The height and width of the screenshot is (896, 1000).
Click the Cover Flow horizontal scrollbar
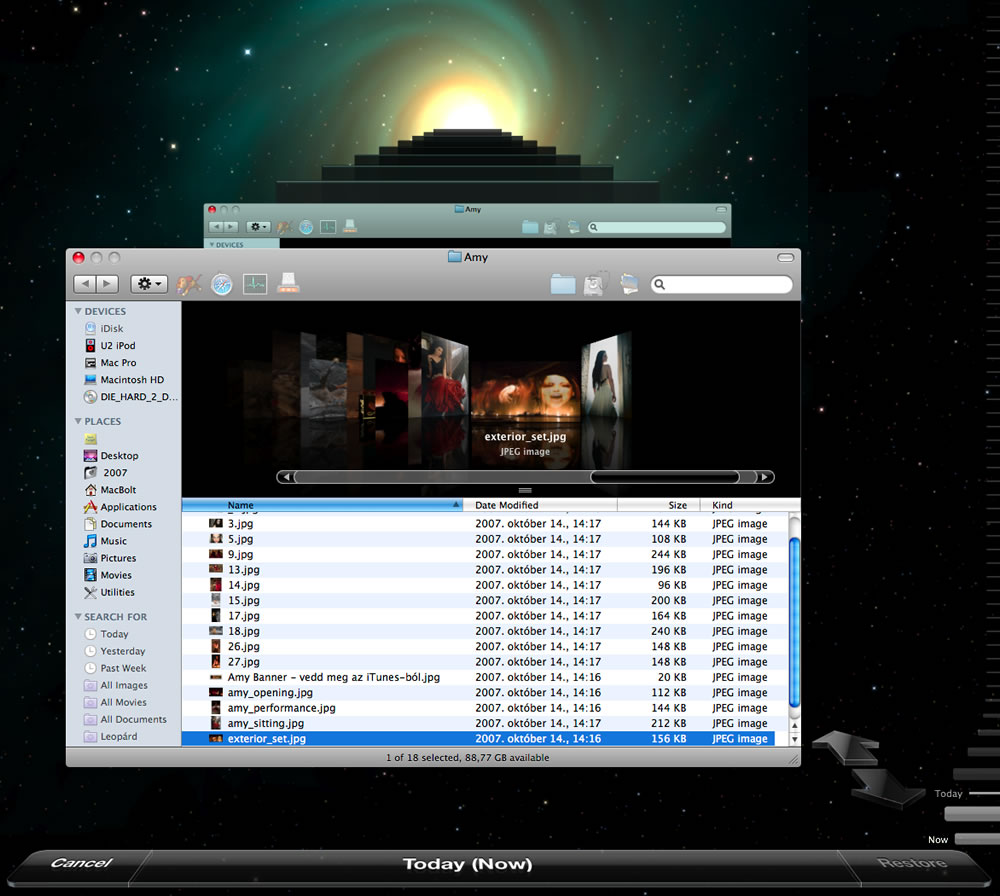[x=525, y=477]
